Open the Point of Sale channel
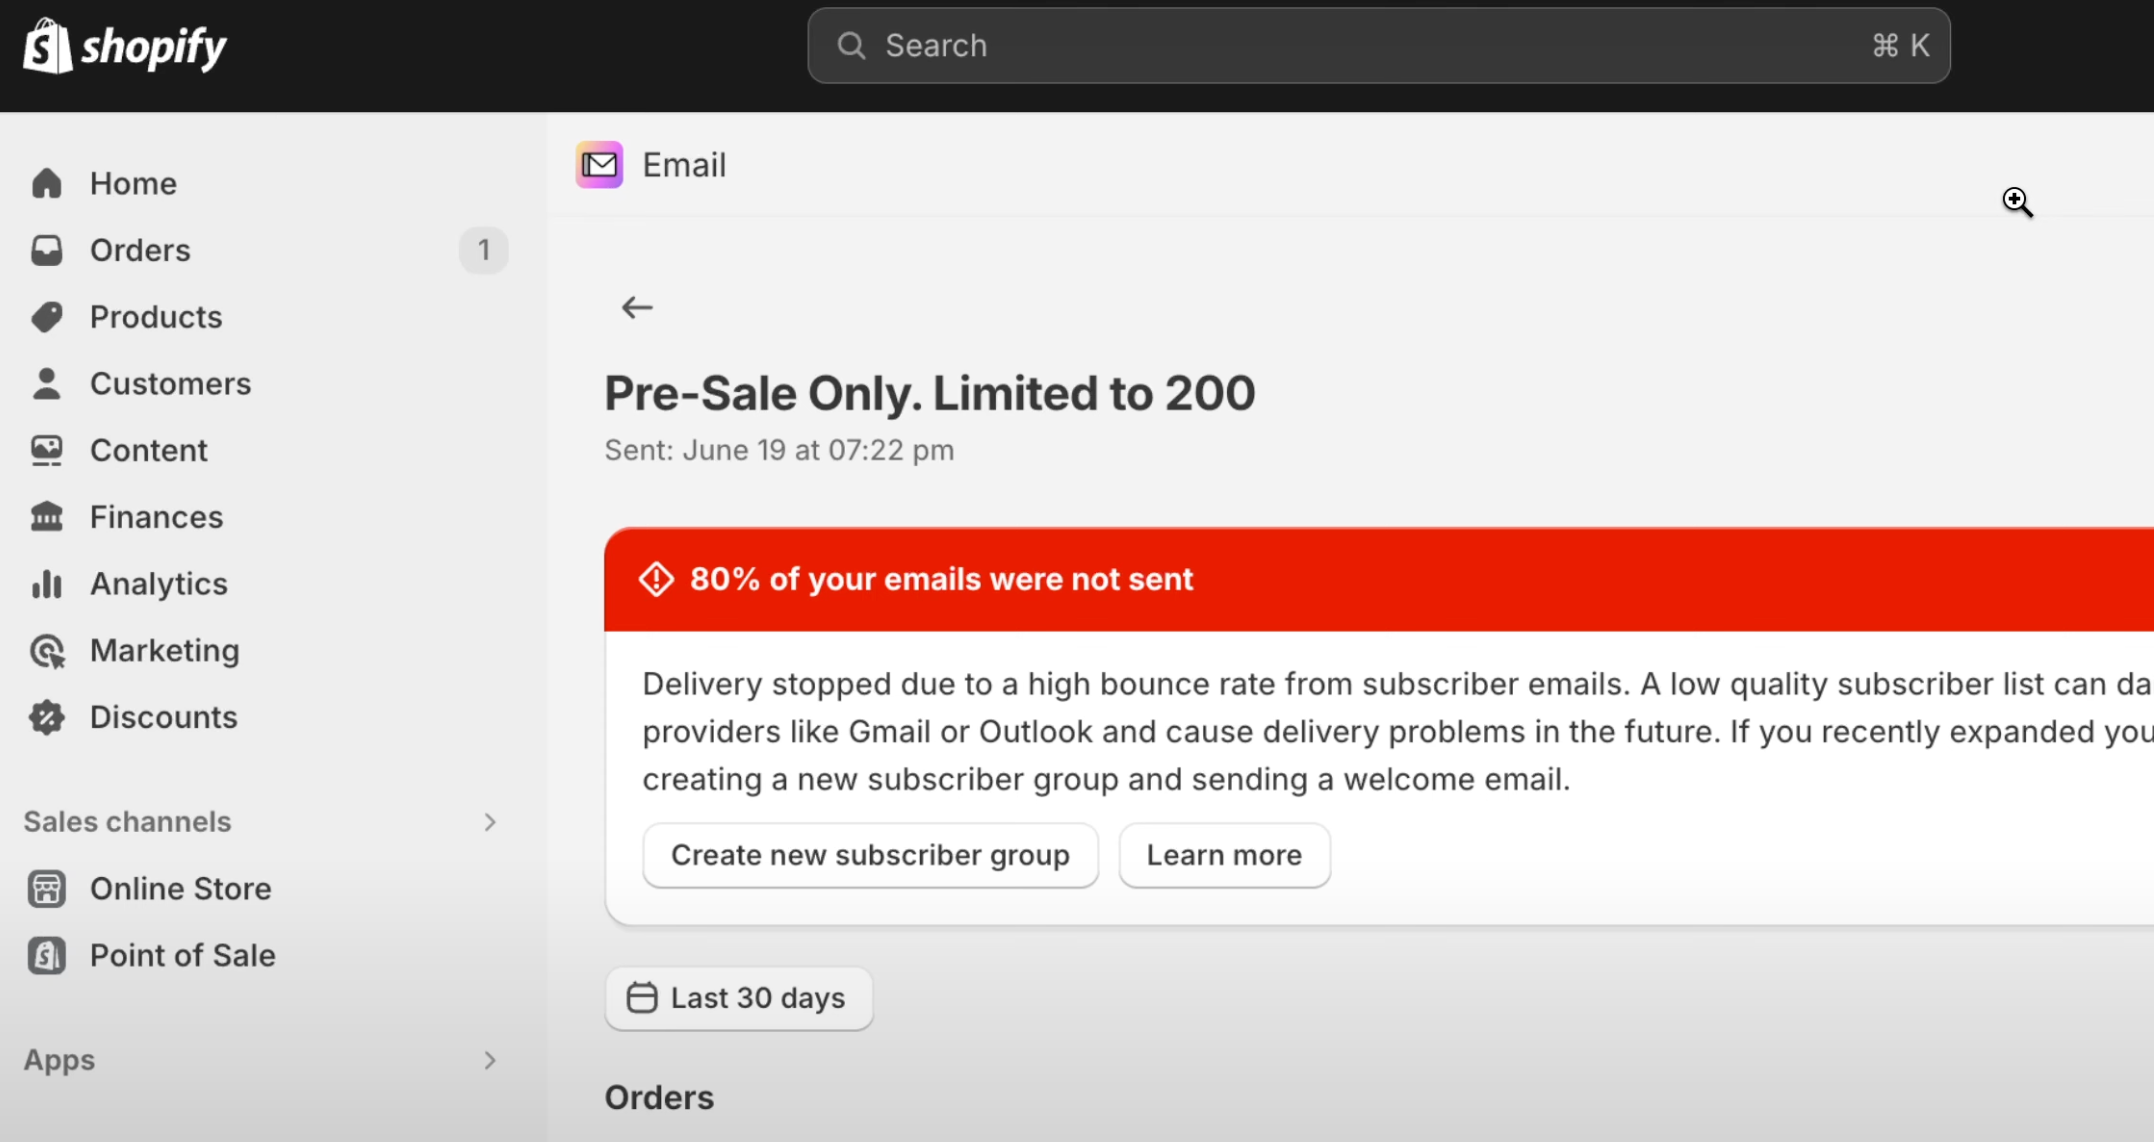Viewport: 2154px width, 1142px height. pyautogui.click(x=182, y=954)
